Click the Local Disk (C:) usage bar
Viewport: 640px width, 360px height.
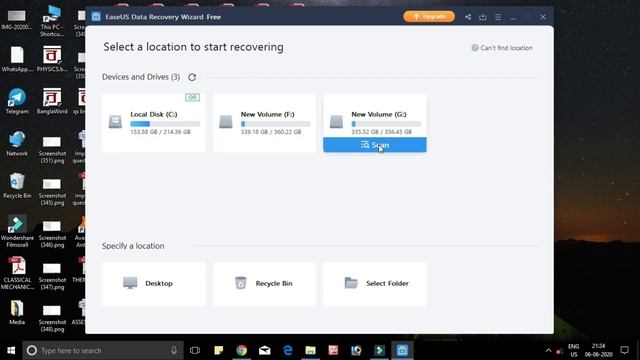click(x=165, y=124)
